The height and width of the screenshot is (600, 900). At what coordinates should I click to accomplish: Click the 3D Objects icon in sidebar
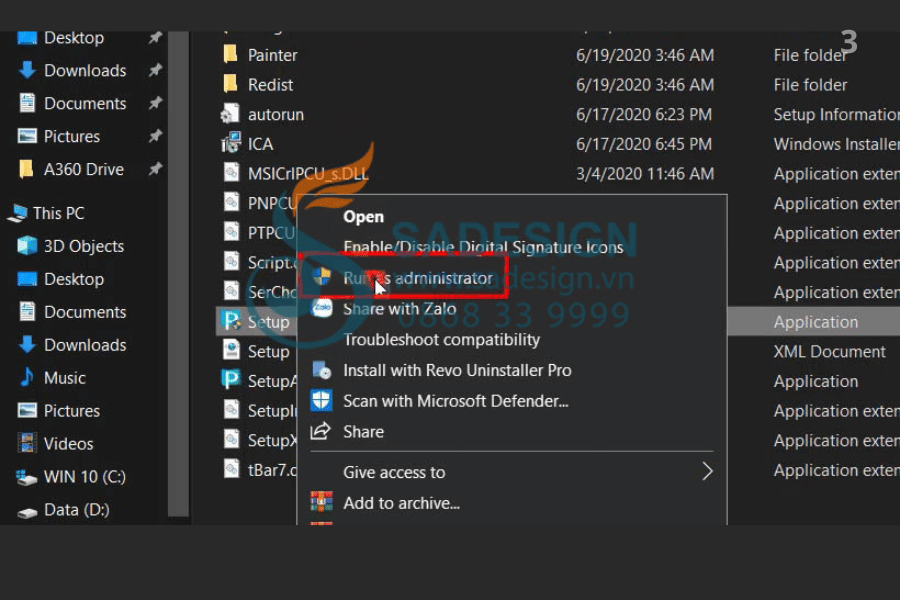(27, 246)
